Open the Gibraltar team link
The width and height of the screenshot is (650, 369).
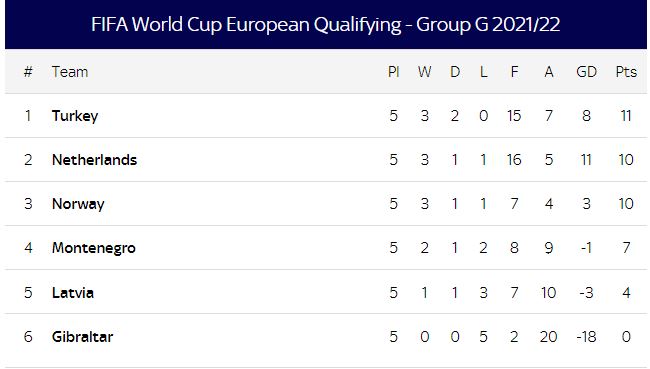82,337
